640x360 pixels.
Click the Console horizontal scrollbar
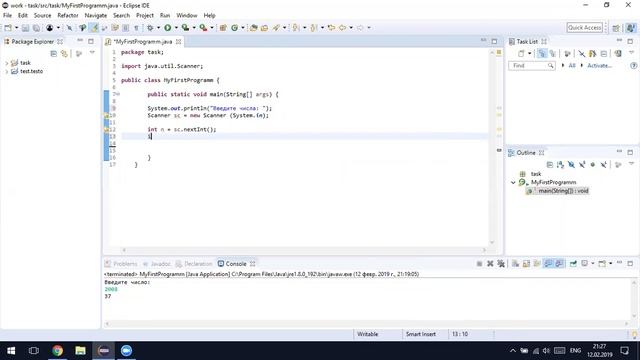click(367, 324)
